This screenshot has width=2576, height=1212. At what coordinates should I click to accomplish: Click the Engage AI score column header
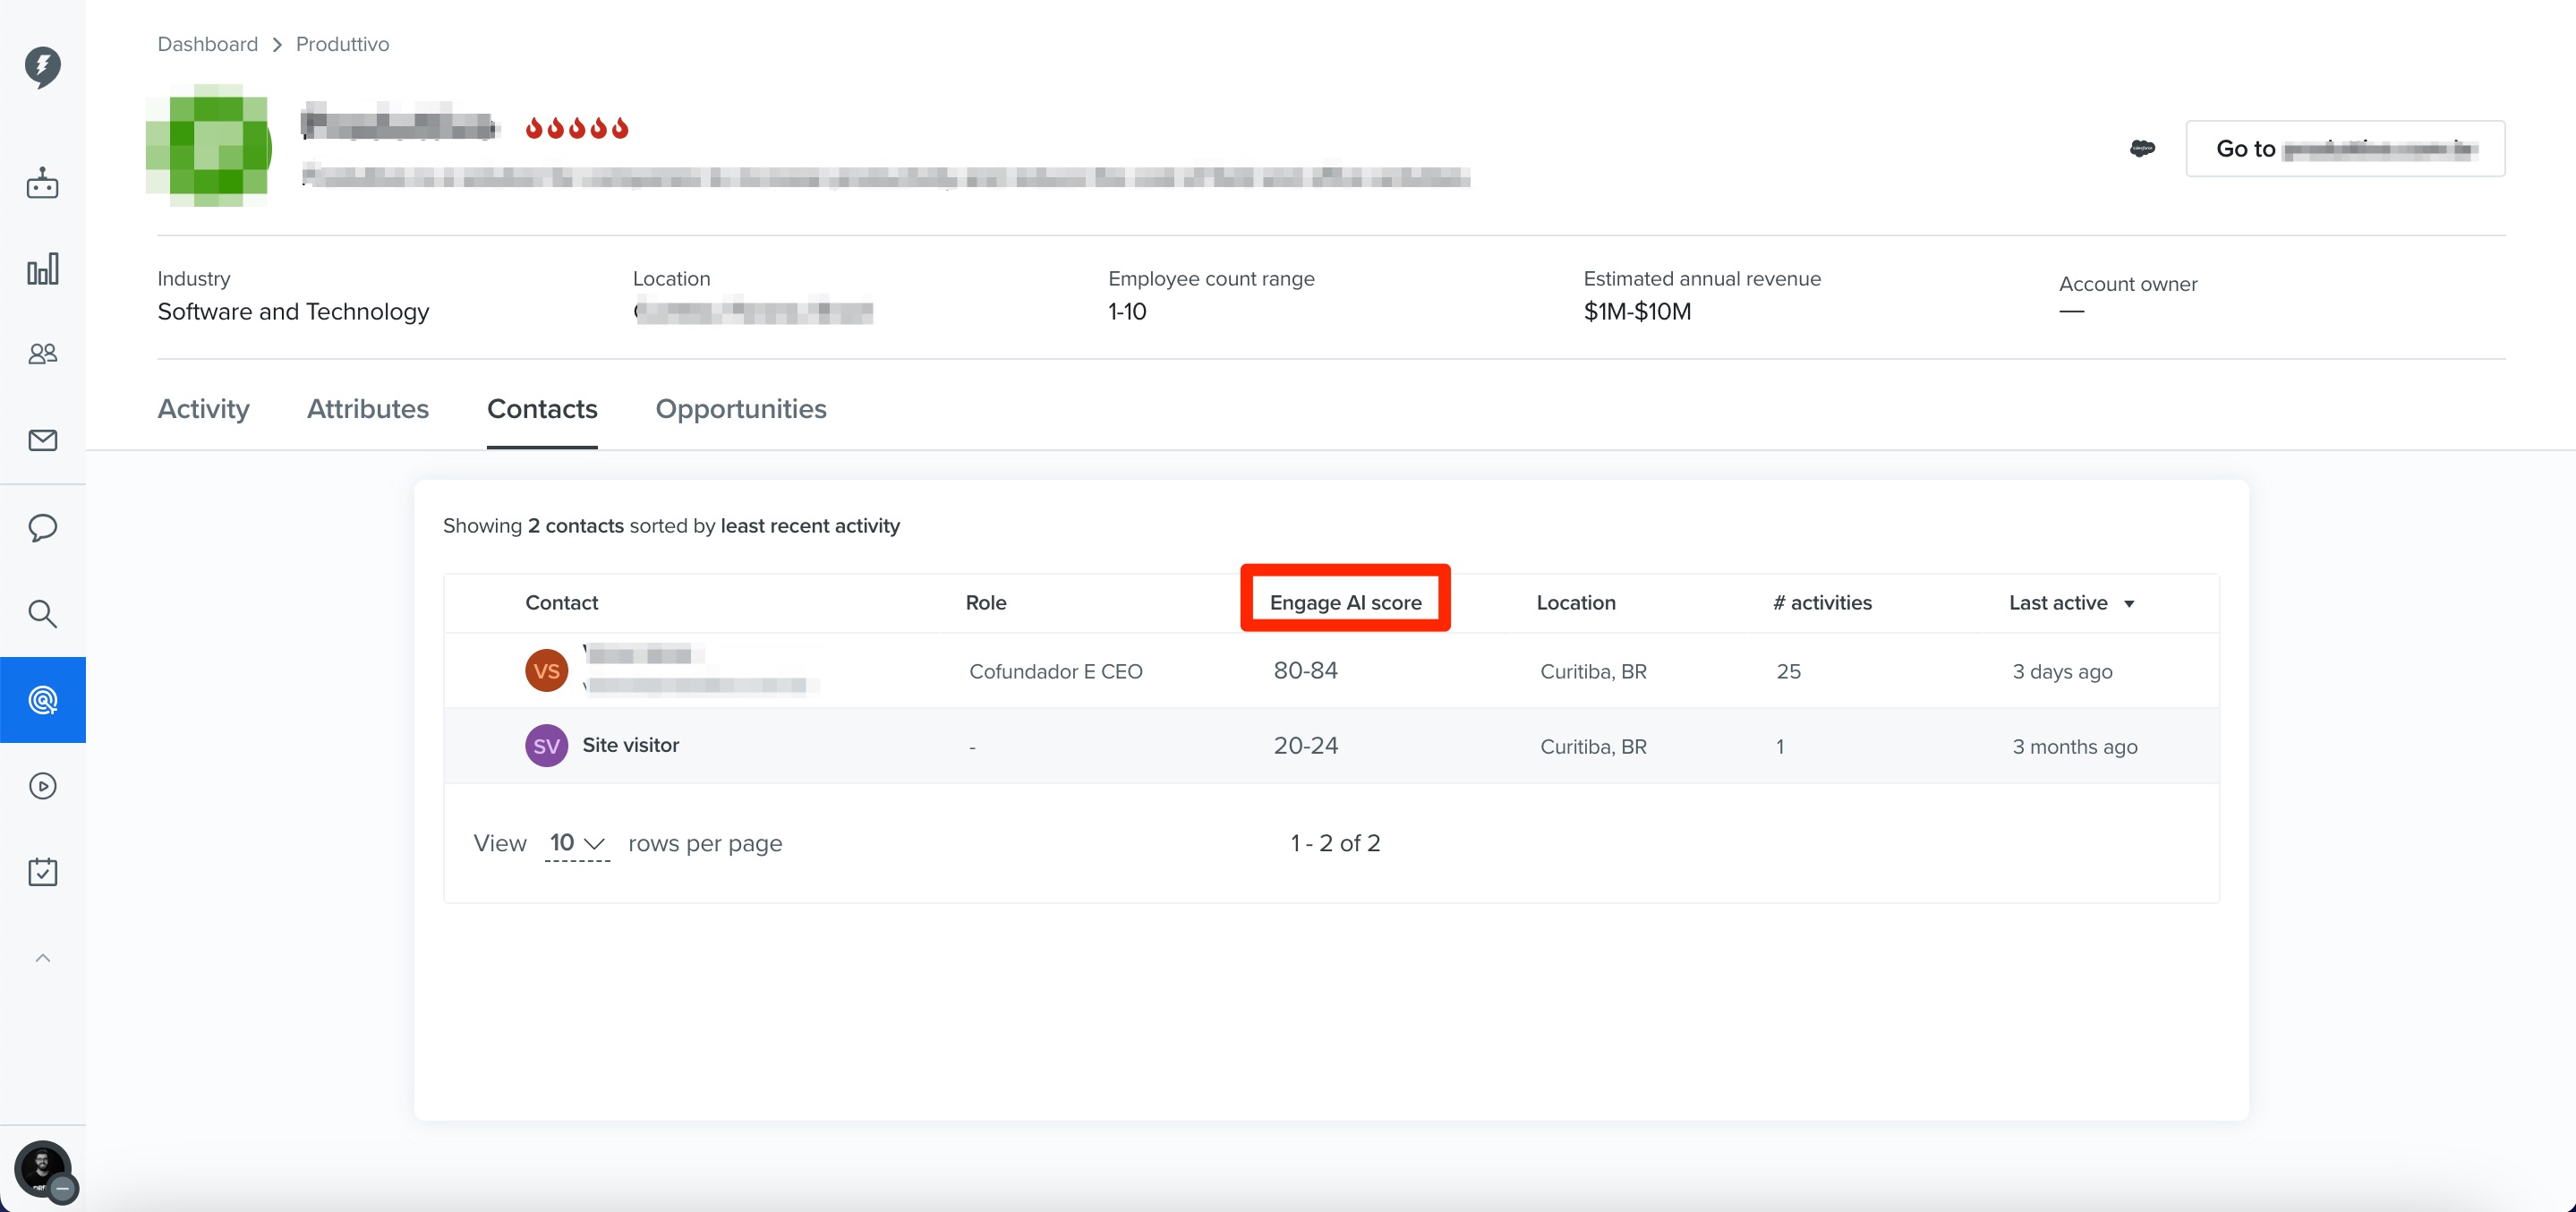click(1345, 603)
